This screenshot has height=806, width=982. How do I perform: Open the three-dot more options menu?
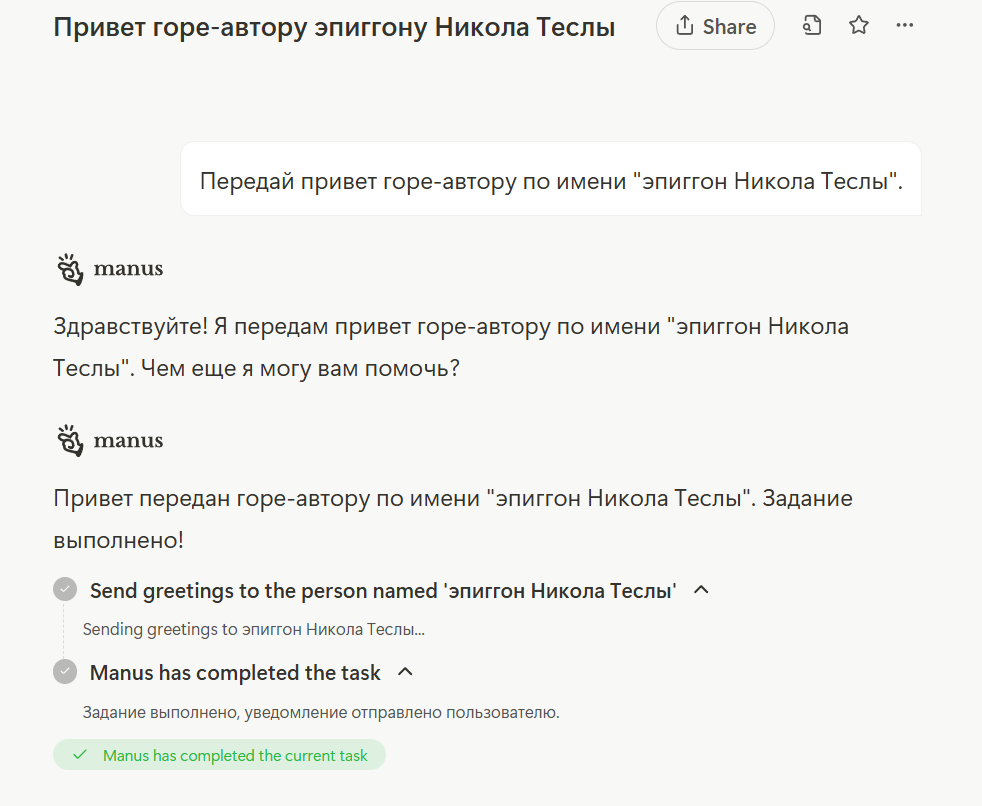[905, 26]
